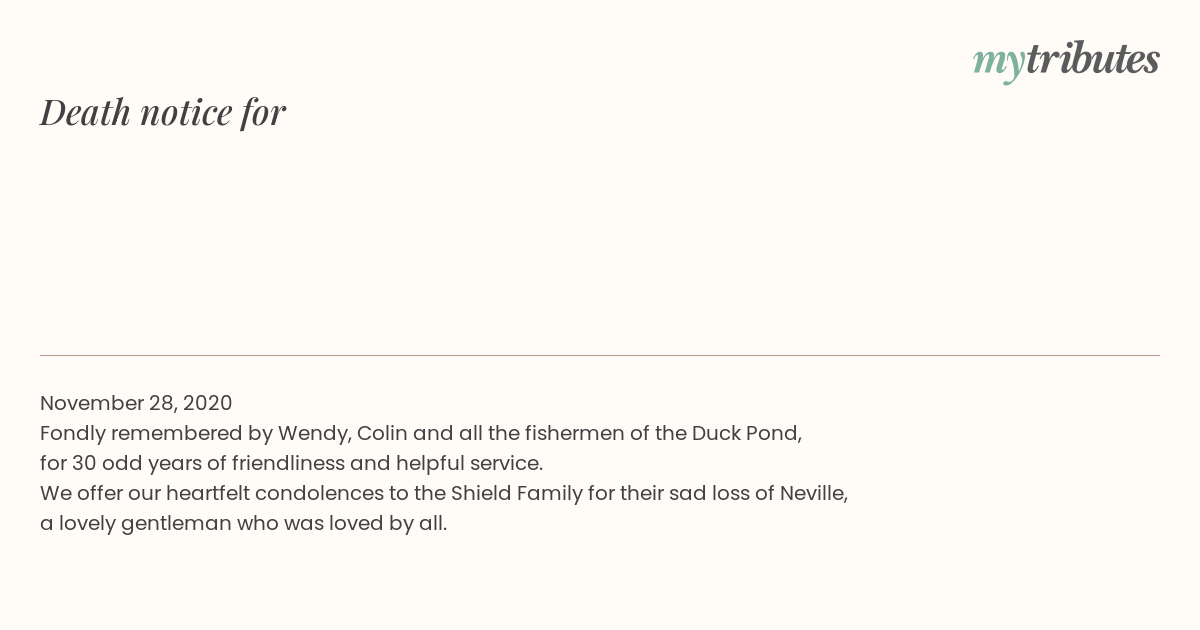Click the words 'Duck Pond'
The image size is (1200, 630).
tap(744, 433)
